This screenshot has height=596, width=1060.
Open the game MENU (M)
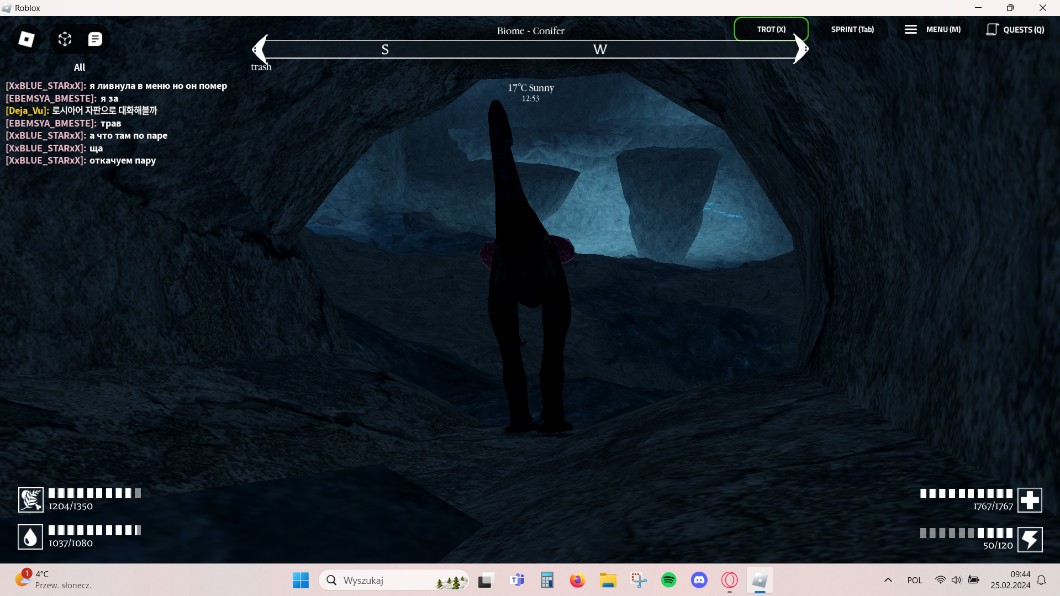click(932, 29)
